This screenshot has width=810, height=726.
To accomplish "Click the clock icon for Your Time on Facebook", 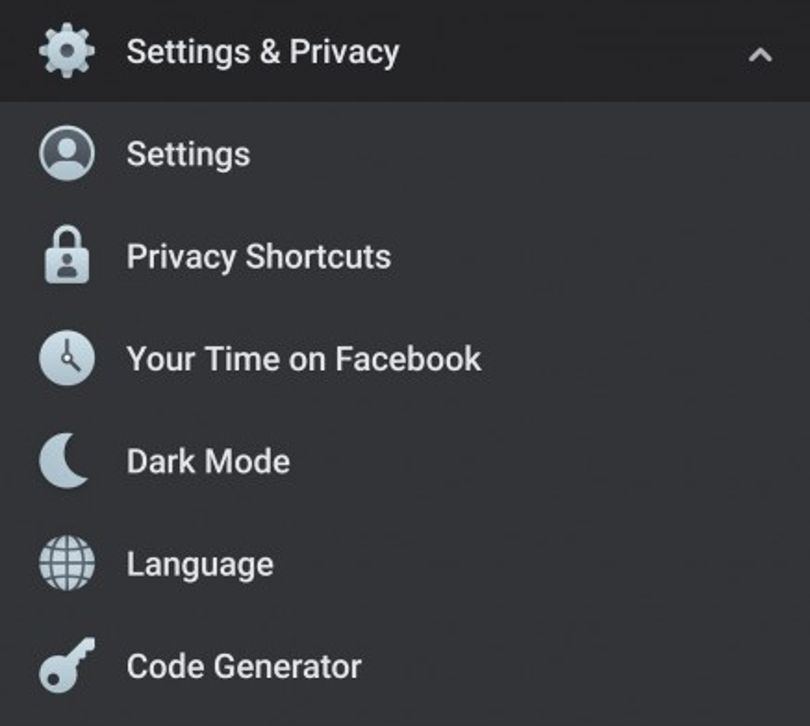I will click(67, 358).
